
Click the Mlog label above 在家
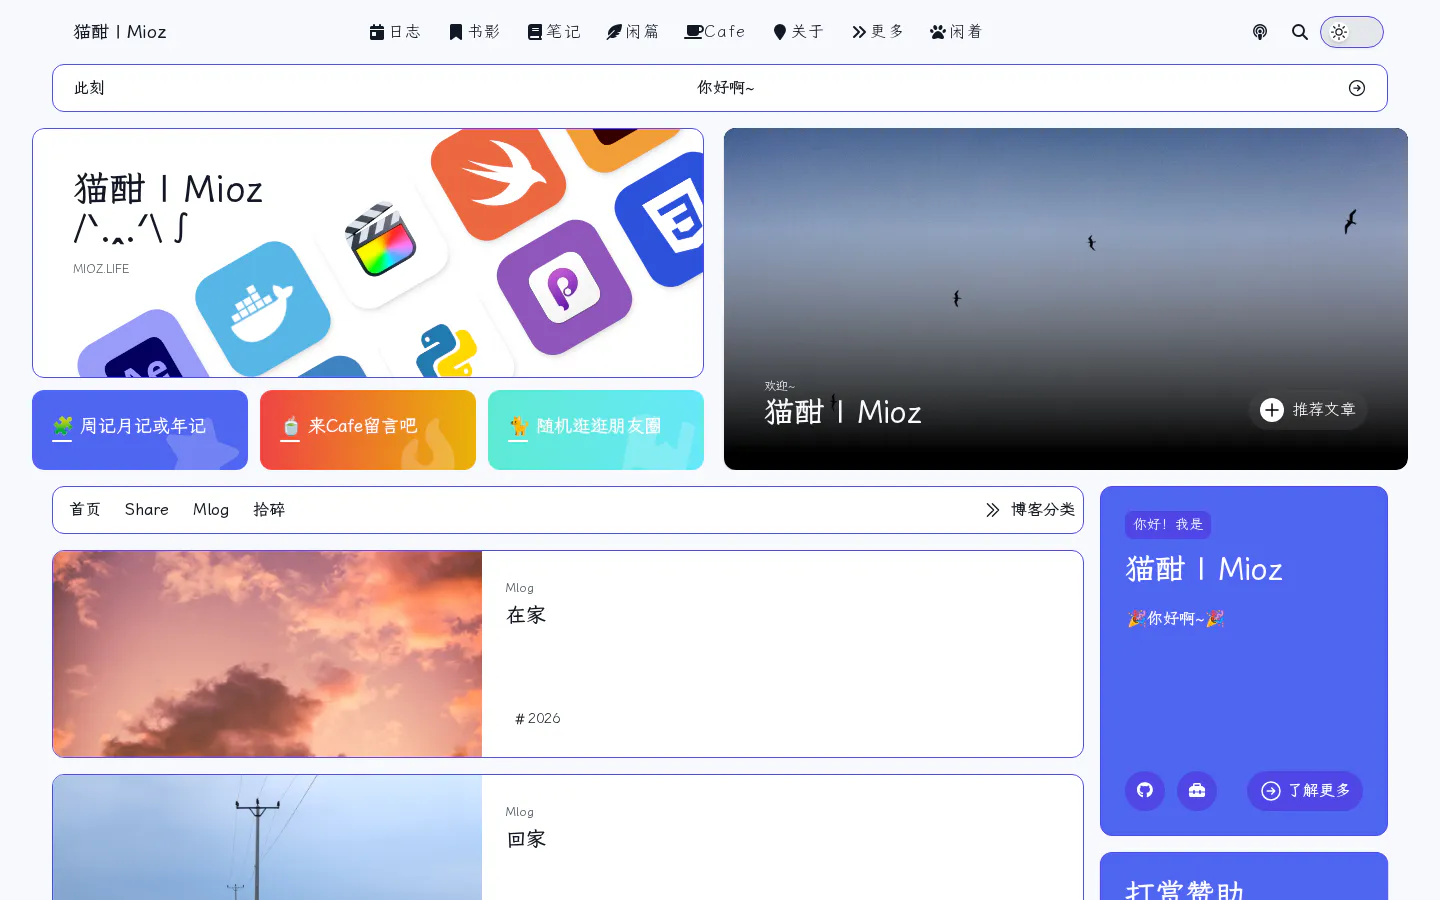519,588
